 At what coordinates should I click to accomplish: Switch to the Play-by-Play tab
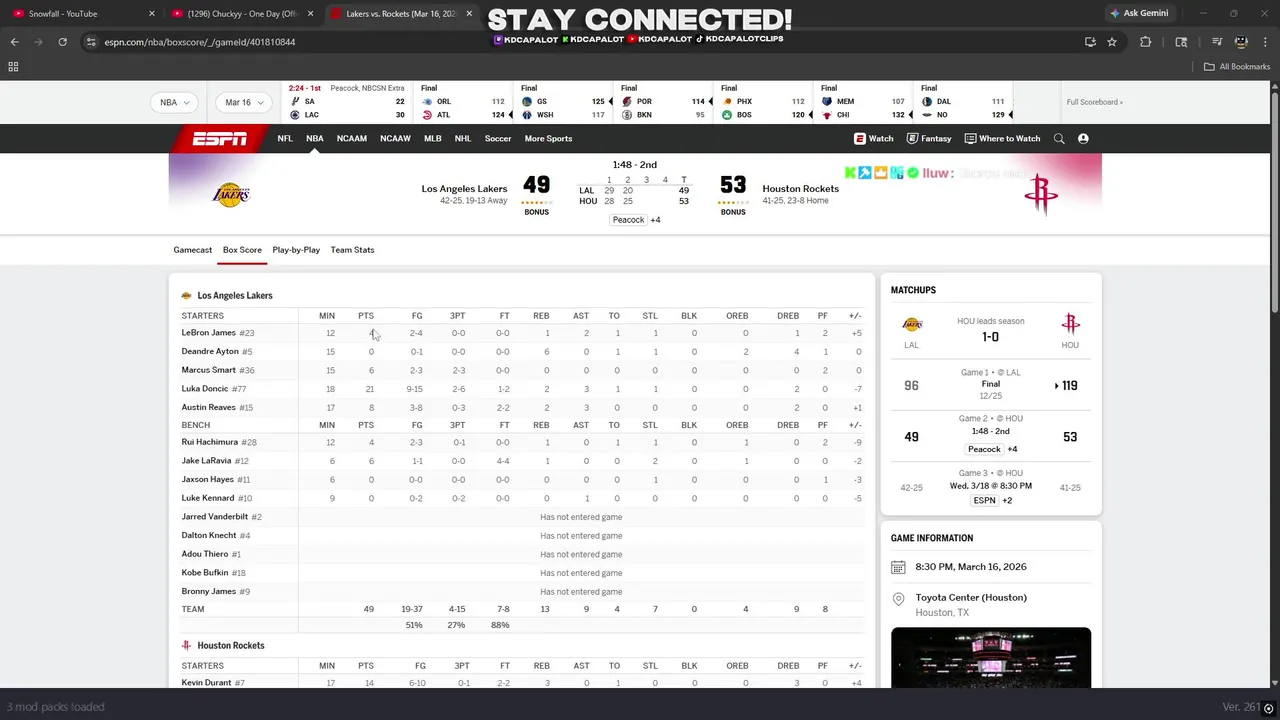pos(296,250)
